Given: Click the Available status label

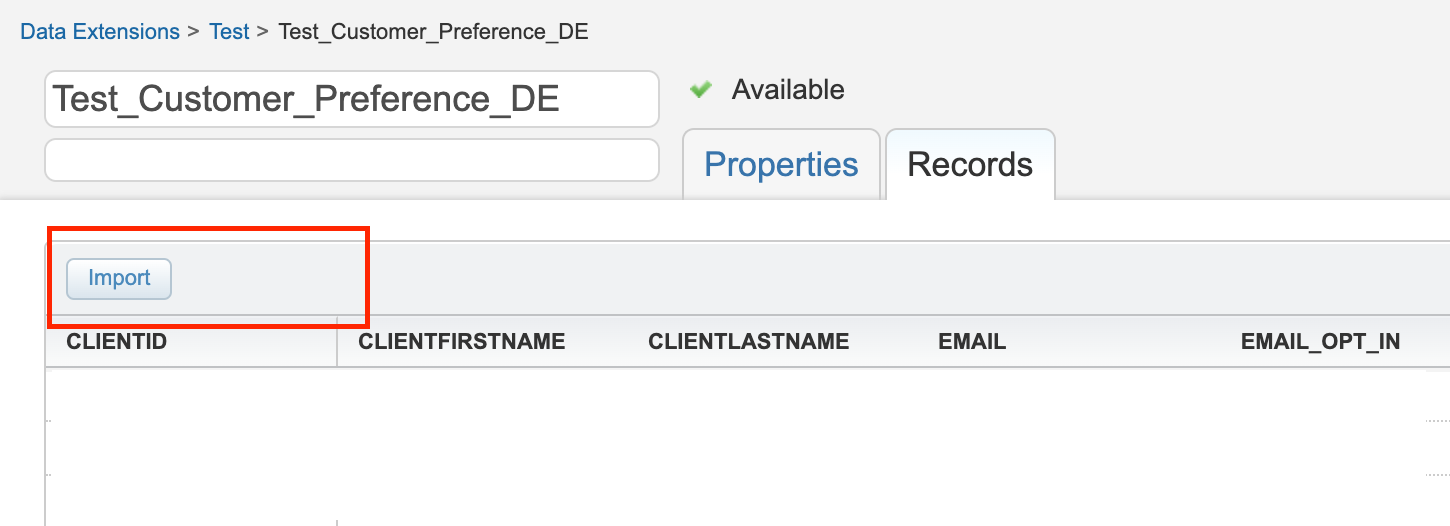Looking at the screenshot, I should coord(788,90).
